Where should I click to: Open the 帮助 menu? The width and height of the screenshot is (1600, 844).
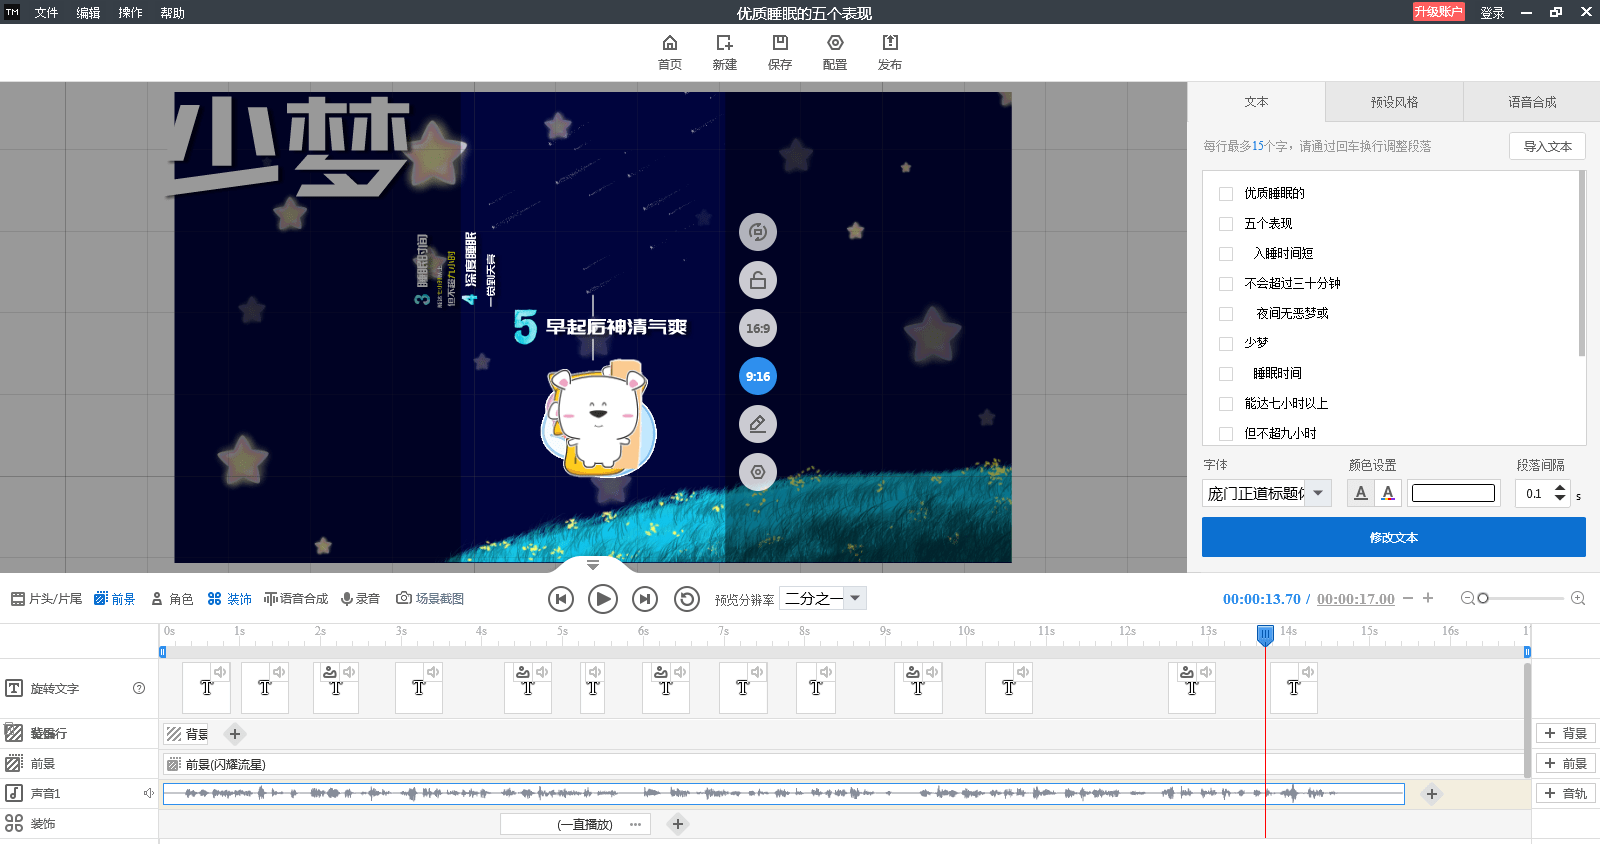coord(172,13)
